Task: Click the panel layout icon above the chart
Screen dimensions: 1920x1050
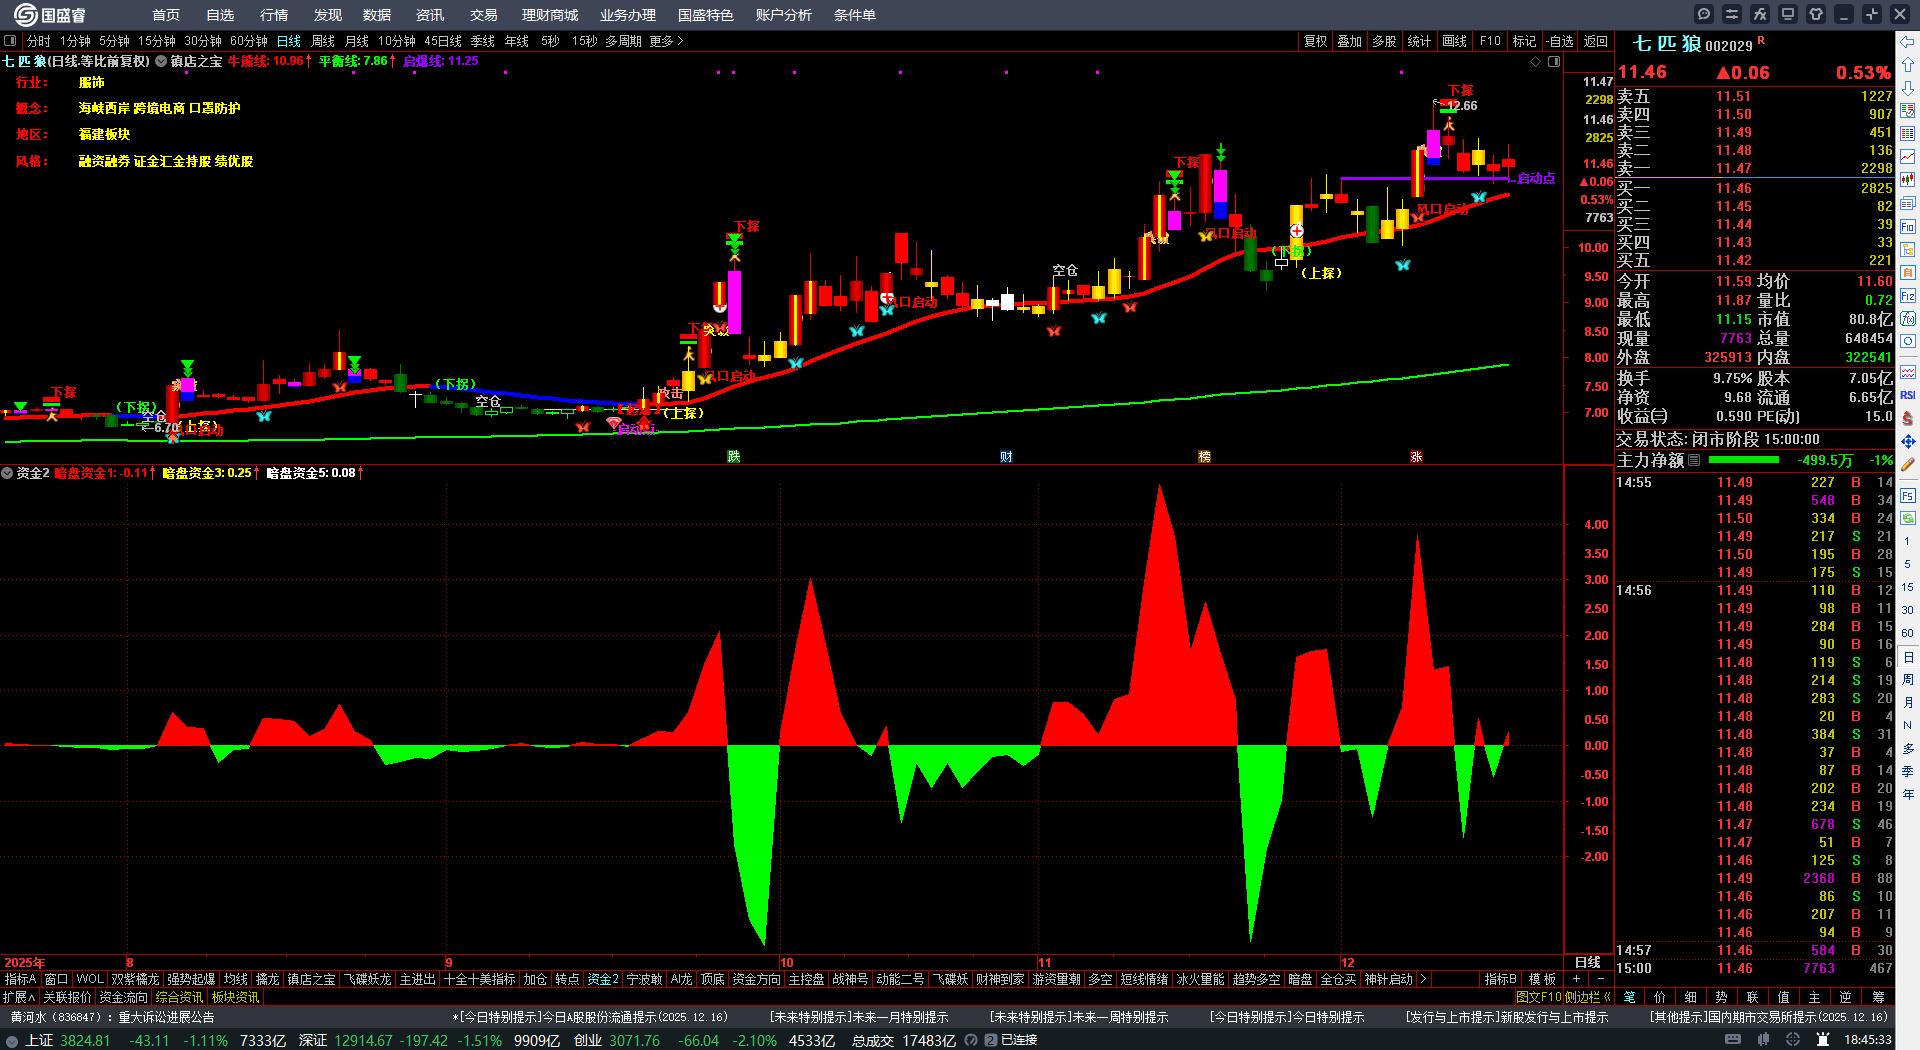Action: coord(1554,62)
